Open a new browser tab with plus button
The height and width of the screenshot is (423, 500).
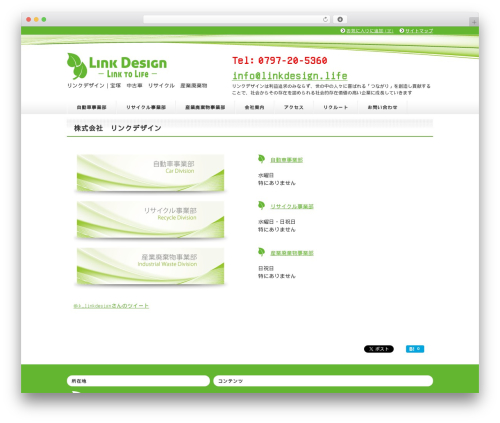[x=474, y=22]
